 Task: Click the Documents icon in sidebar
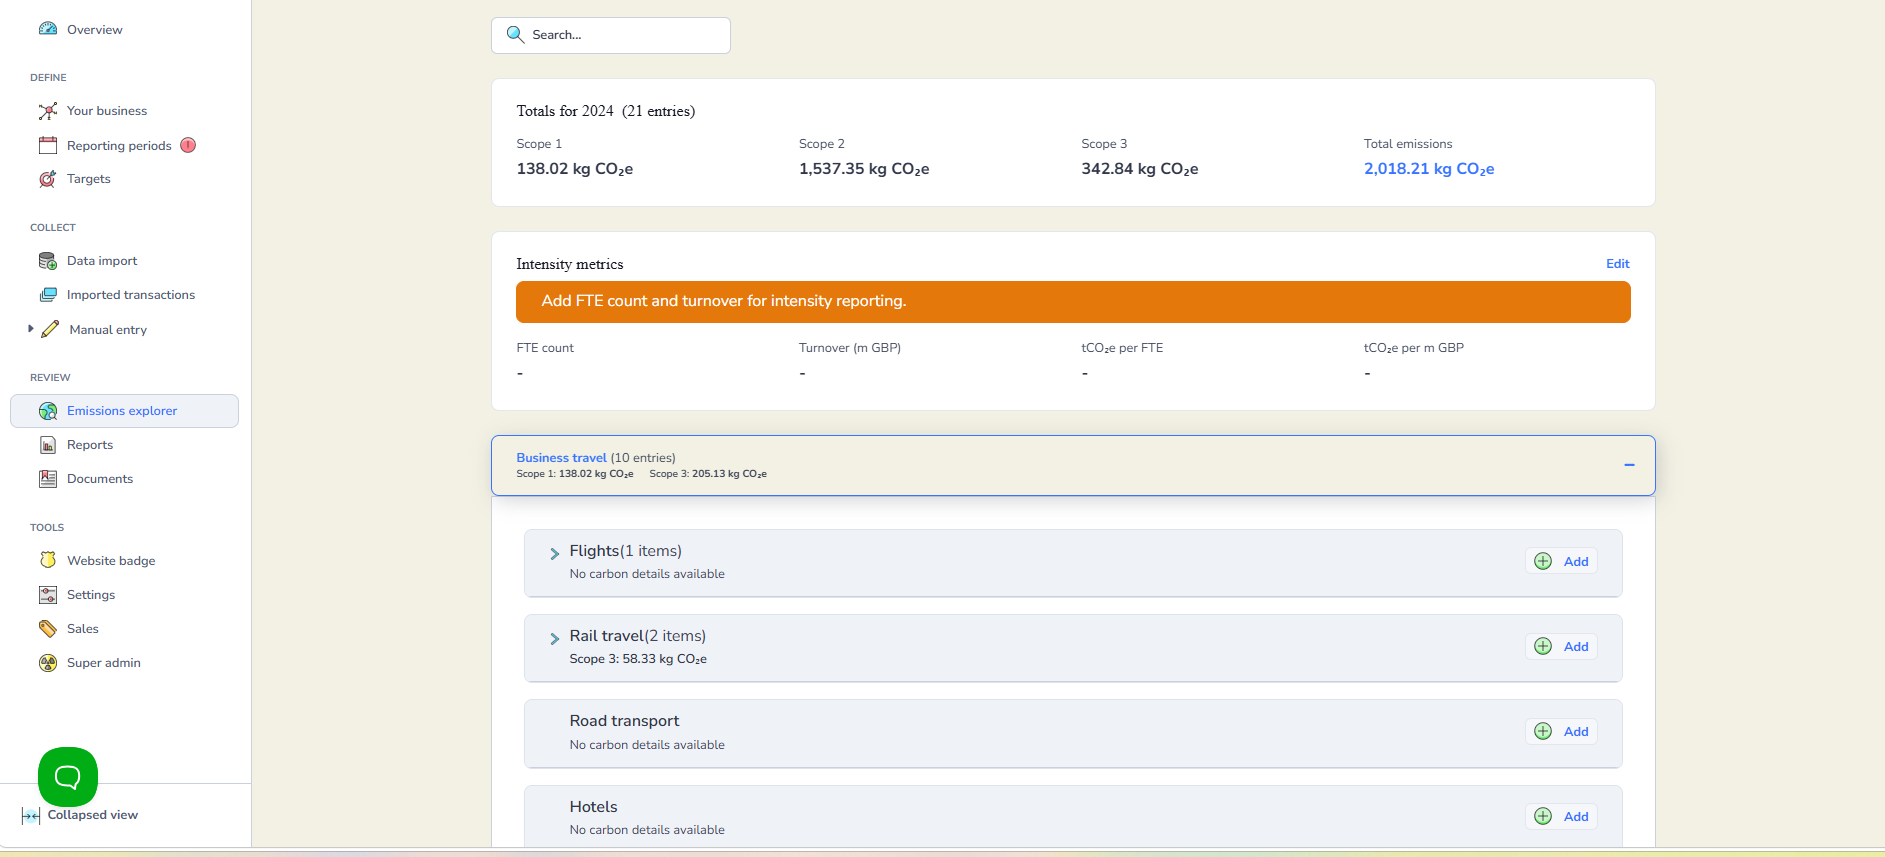click(48, 479)
